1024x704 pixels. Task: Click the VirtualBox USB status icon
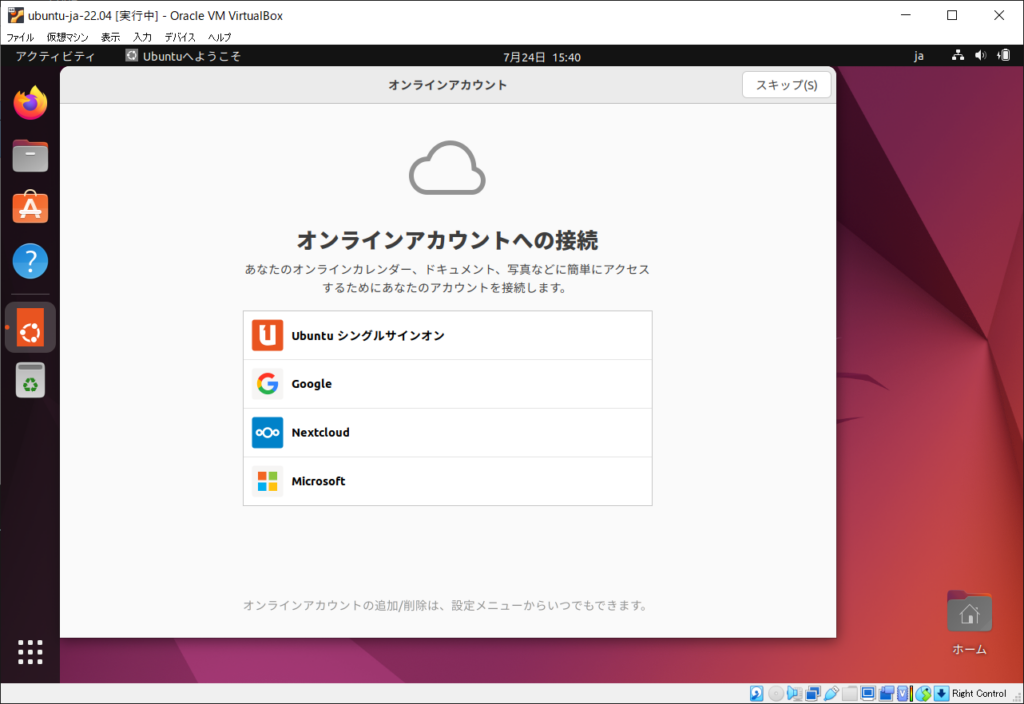pyautogui.click(x=831, y=694)
